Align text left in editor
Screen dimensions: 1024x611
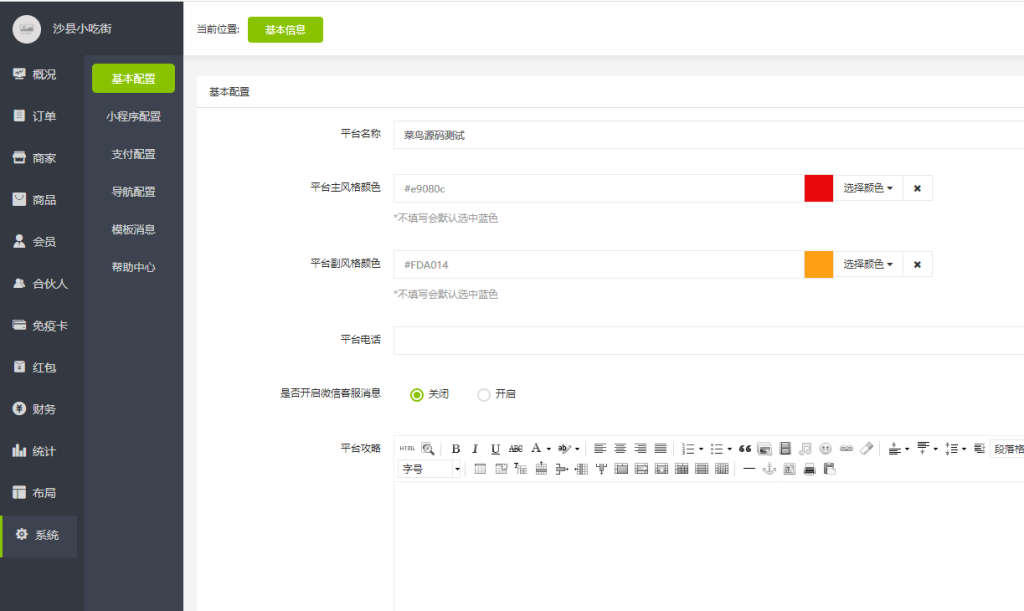pos(600,448)
